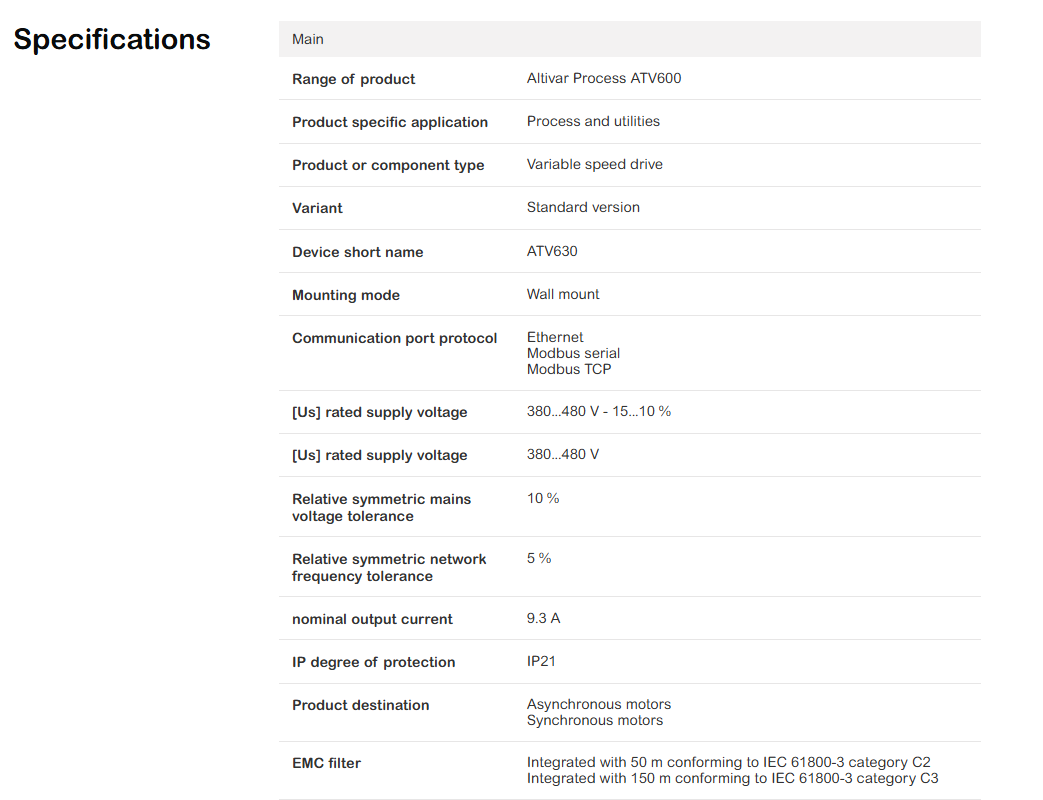
Task: Click the Modbus TCP entry
Action: 569,369
